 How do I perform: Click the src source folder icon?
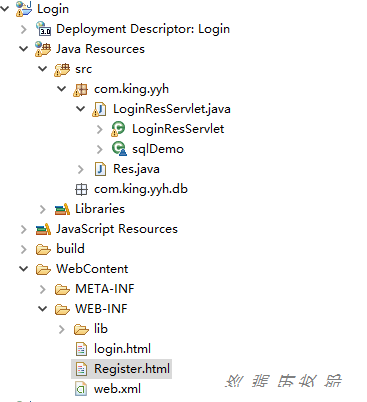pos(62,69)
